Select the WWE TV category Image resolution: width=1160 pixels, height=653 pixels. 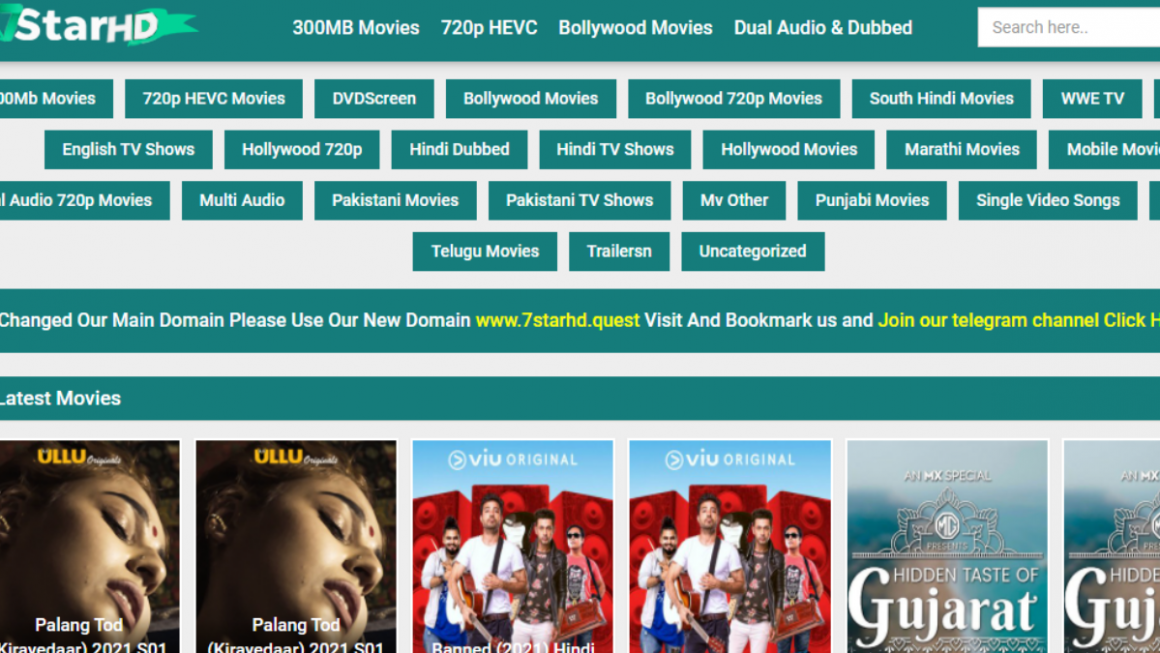1092,98
